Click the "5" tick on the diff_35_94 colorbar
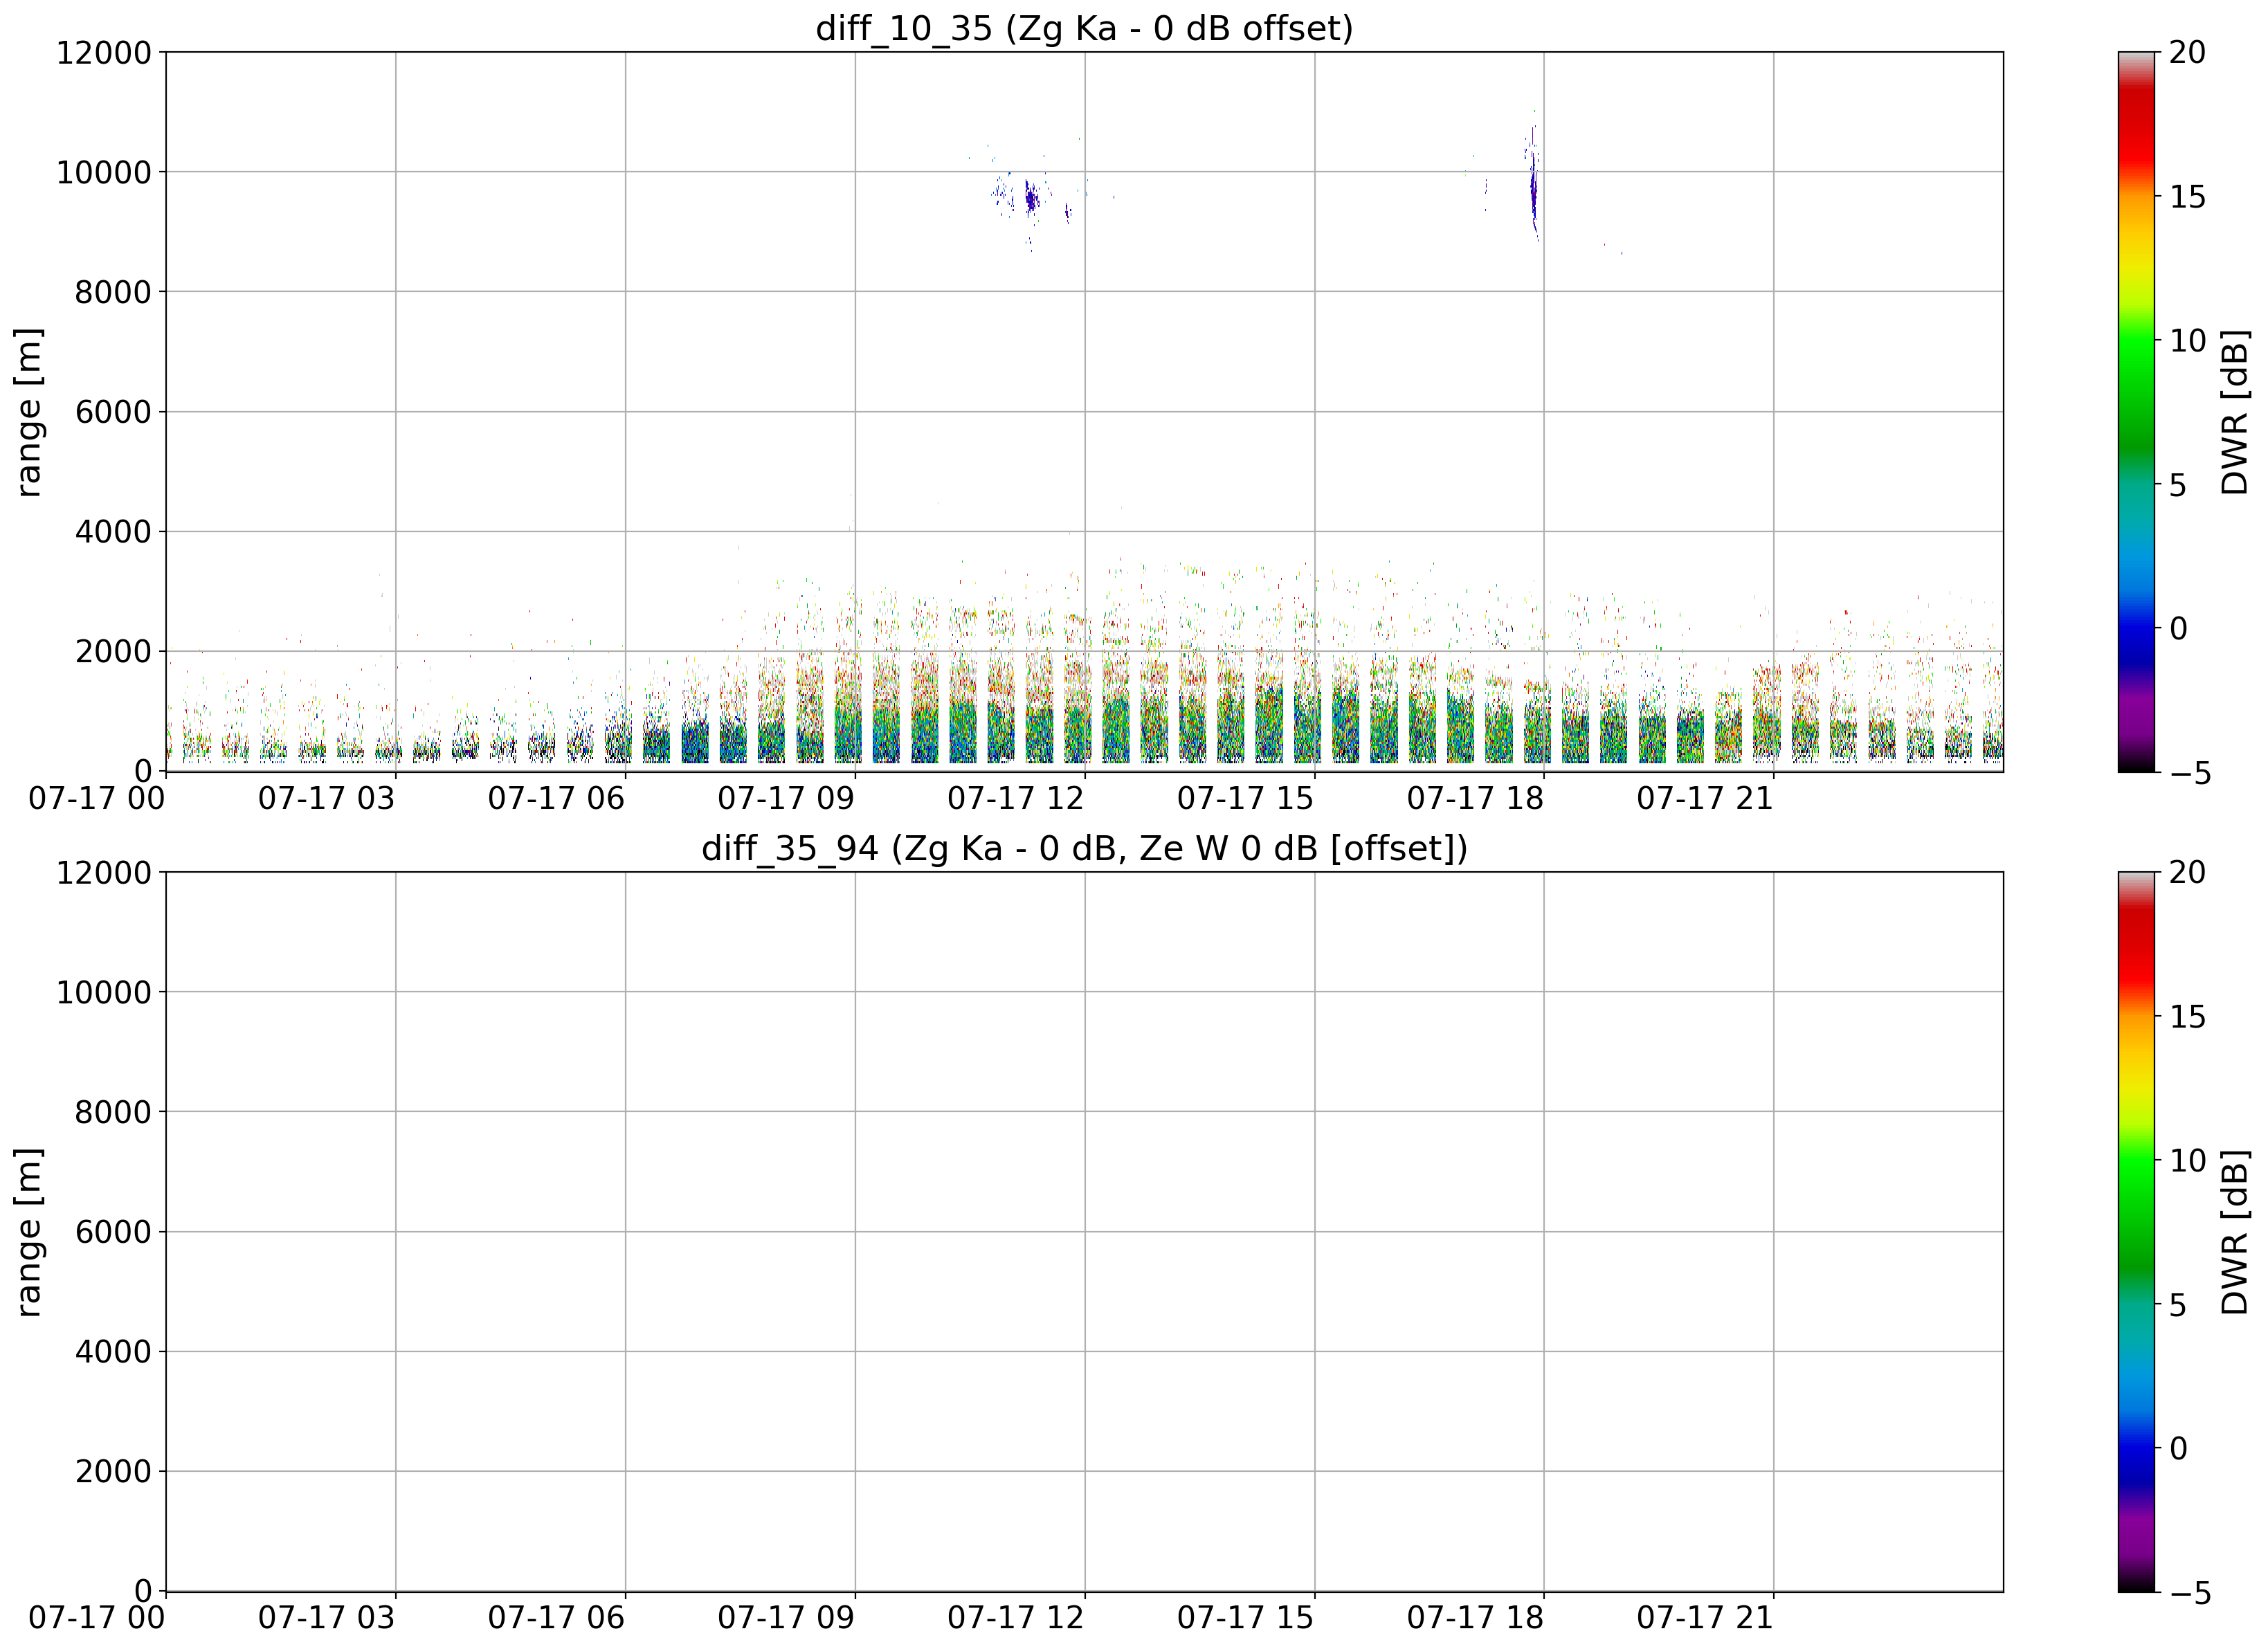Viewport: 2268px width, 1649px height. pyautogui.click(x=2178, y=1304)
